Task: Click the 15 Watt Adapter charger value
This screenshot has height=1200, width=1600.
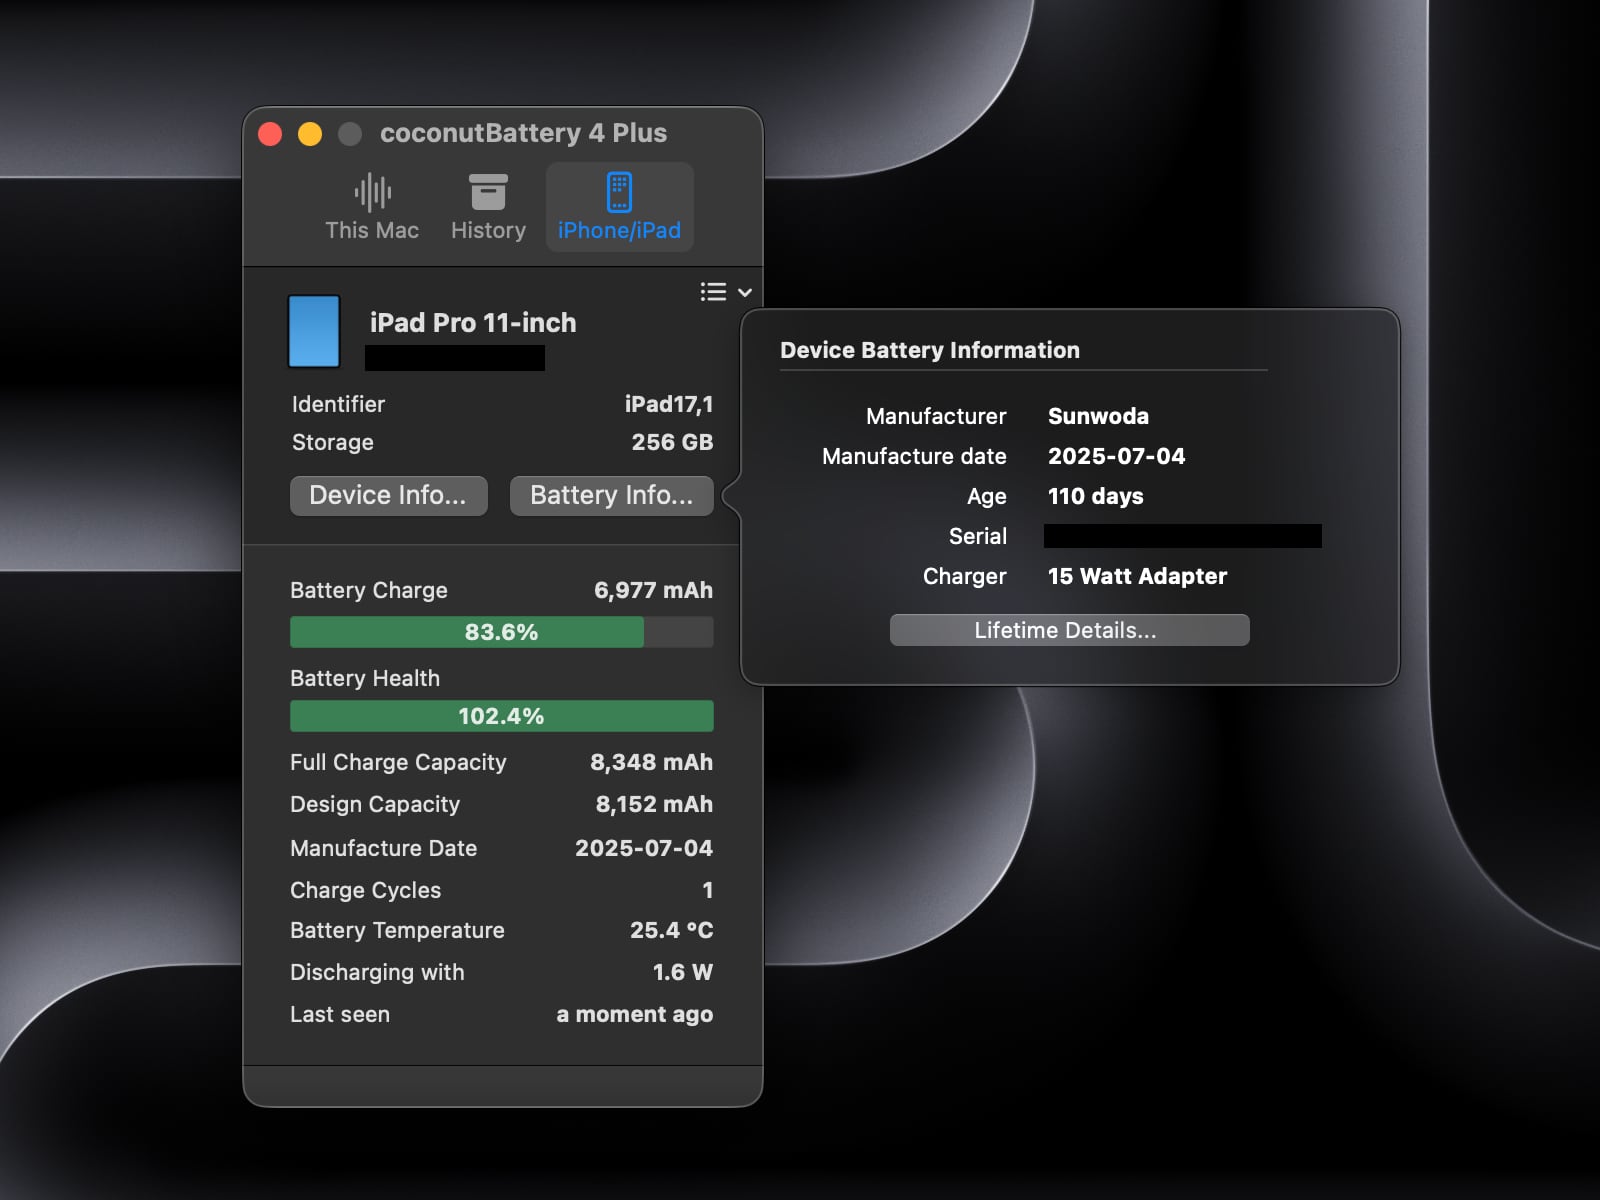Action: [1137, 576]
